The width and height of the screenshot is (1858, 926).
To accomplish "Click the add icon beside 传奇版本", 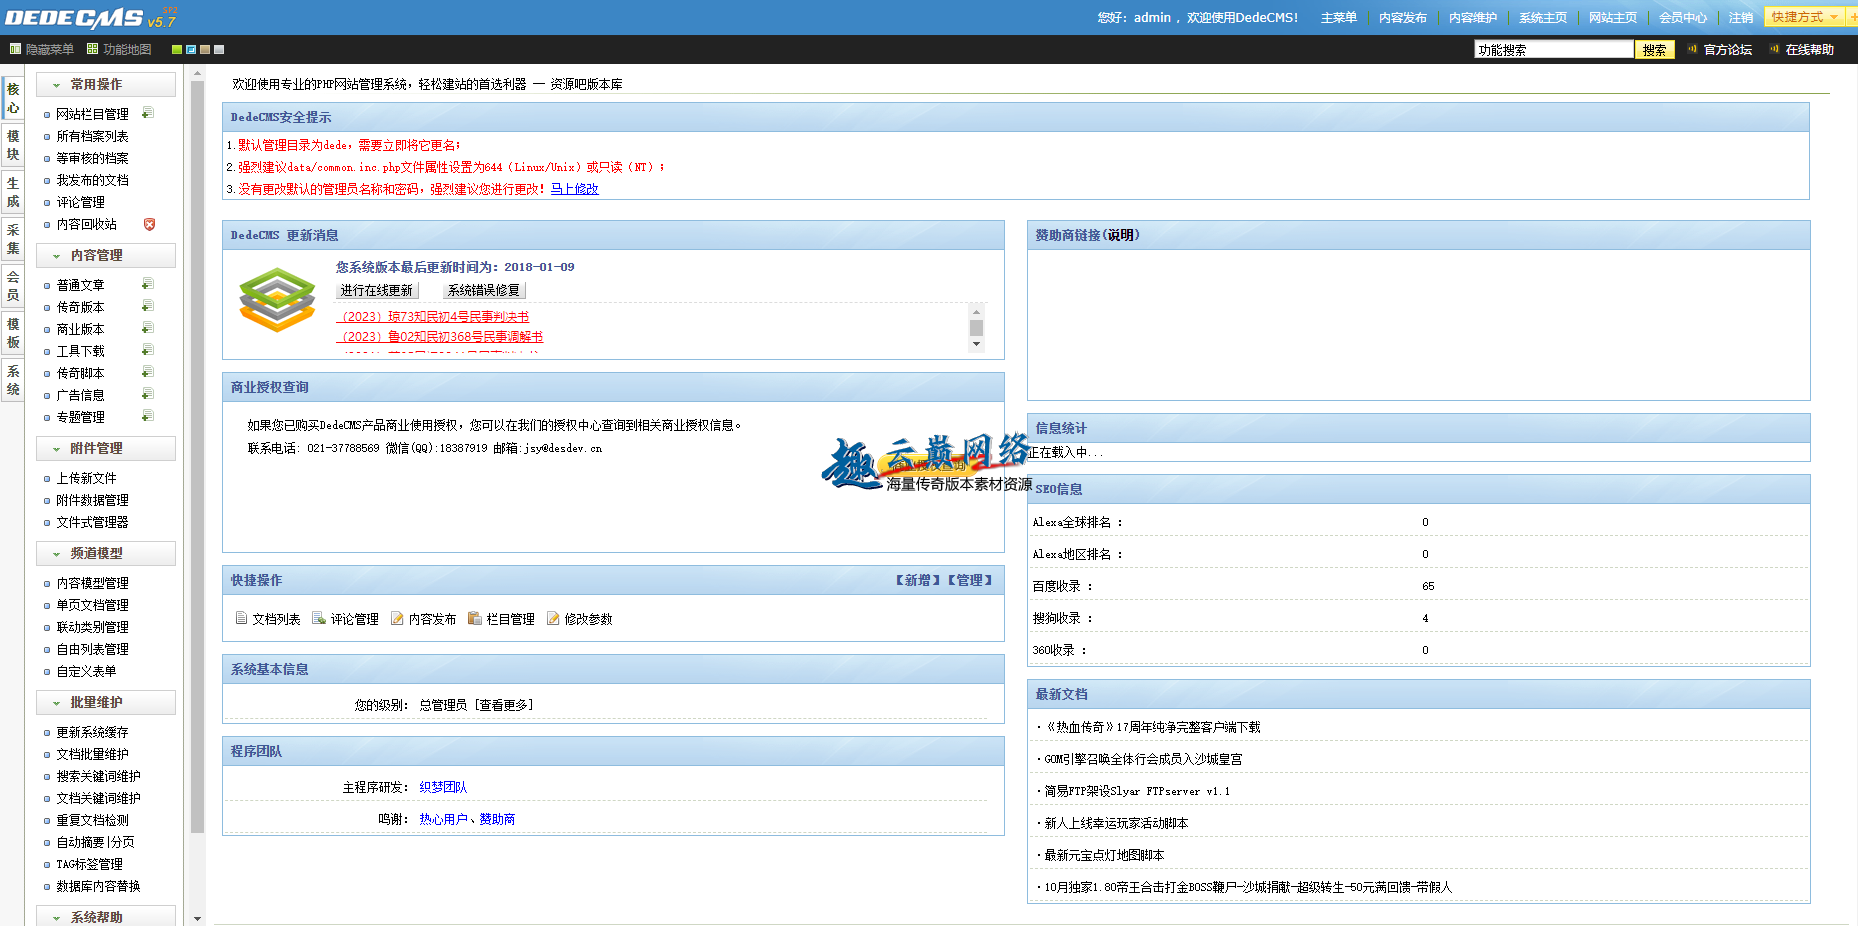I will 148,306.
